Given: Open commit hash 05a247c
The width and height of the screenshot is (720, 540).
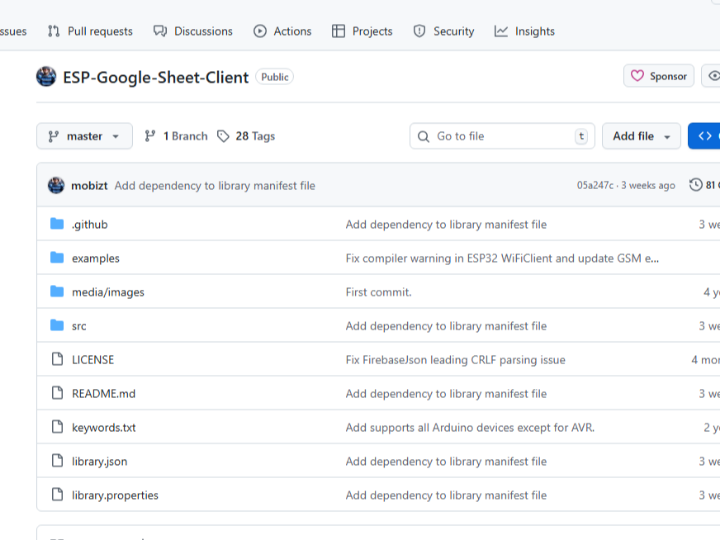Looking at the screenshot, I should pos(595,186).
